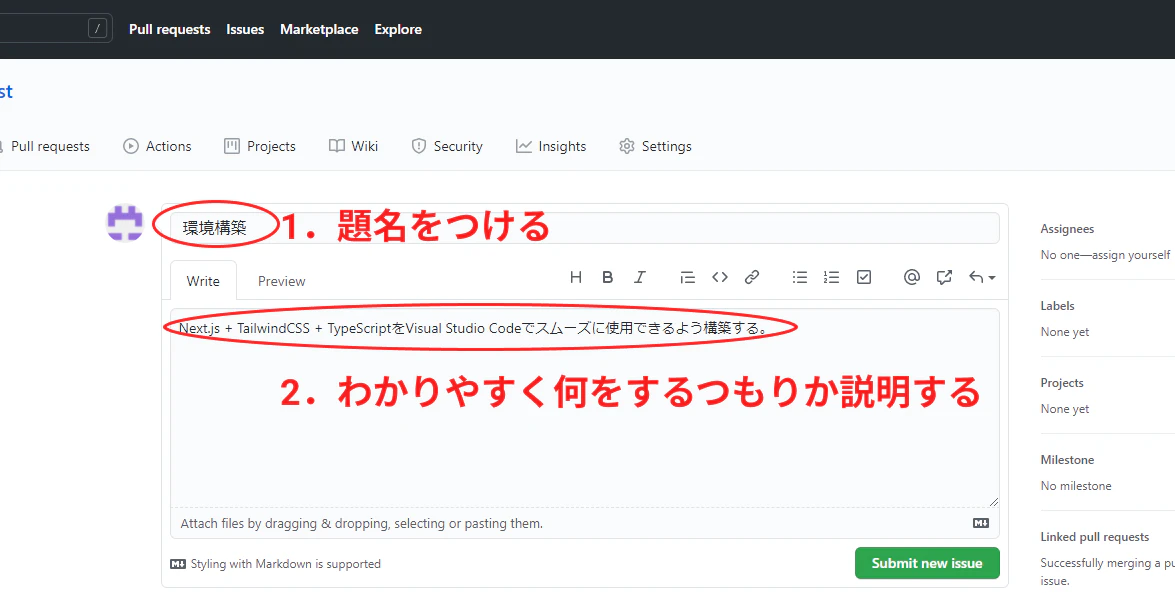Switch to the Preview tab
The image size is (1175, 596).
tap(282, 281)
